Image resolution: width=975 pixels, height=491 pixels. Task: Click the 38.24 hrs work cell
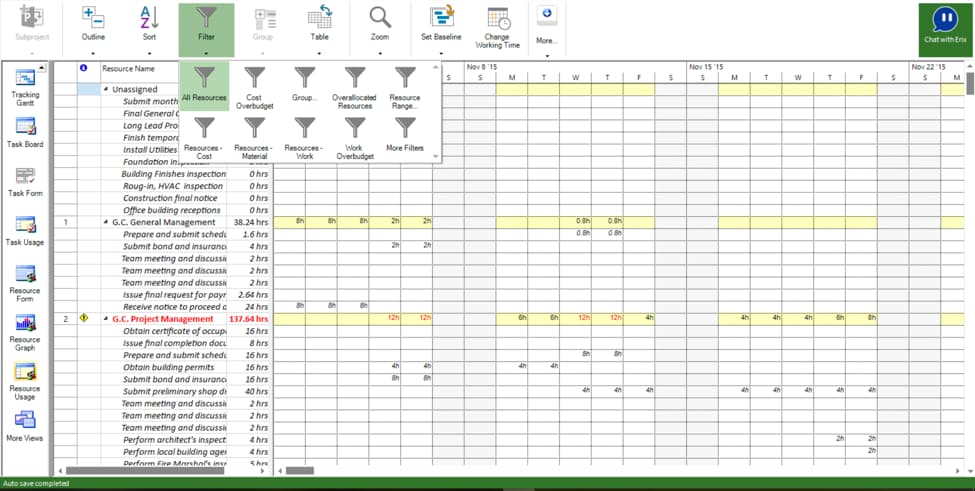point(249,222)
